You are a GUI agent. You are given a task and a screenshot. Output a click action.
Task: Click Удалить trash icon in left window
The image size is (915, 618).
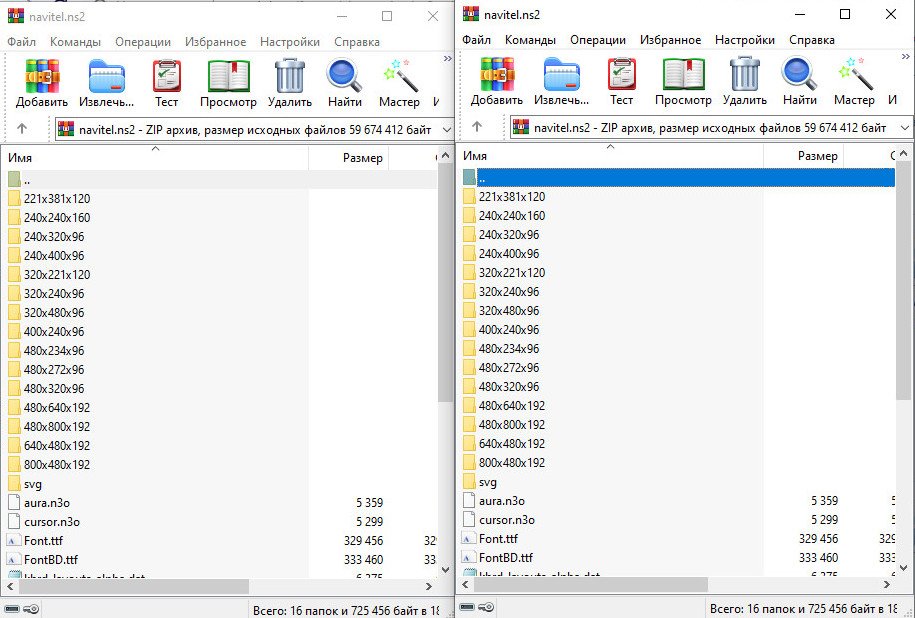pos(290,76)
